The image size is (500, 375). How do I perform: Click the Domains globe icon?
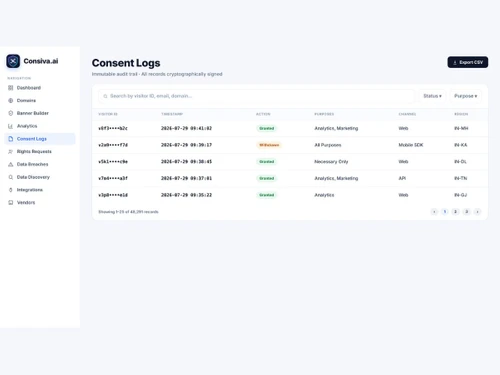(11, 101)
